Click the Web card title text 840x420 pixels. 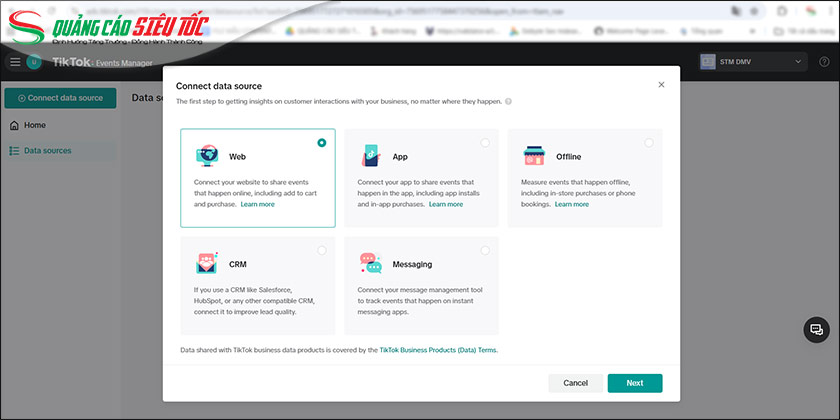237,156
